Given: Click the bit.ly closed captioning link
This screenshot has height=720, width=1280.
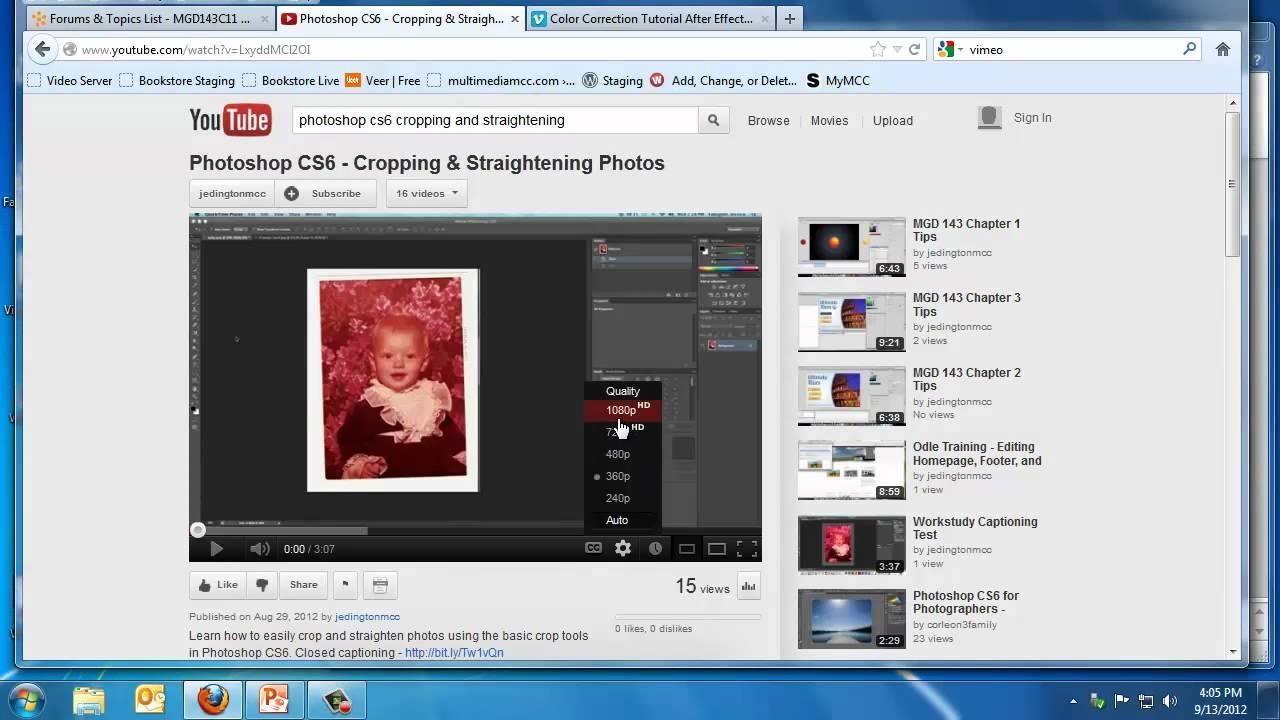Looking at the screenshot, I should 454,653.
